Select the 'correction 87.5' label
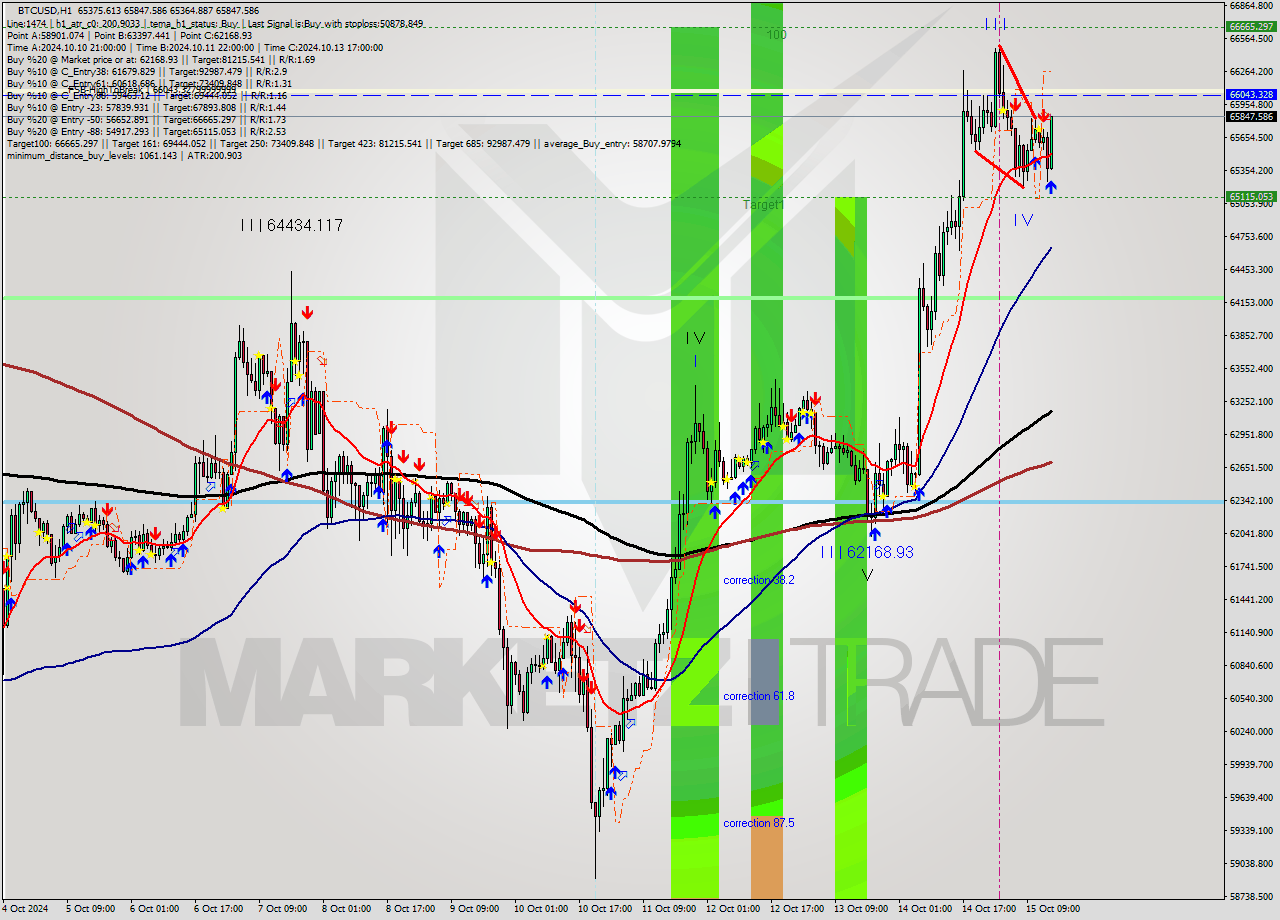The image size is (1280, 920). [759, 823]
